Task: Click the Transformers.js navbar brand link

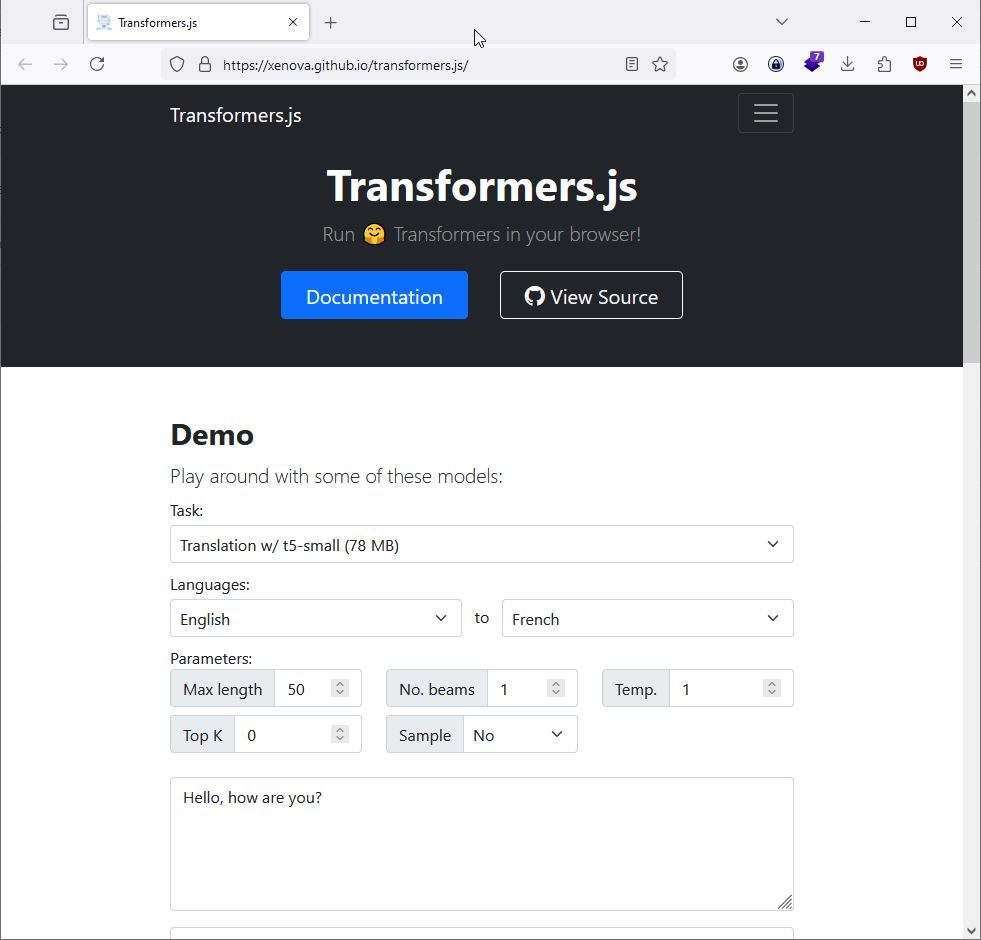Action: pyautogui.click(x=236, y=116)
